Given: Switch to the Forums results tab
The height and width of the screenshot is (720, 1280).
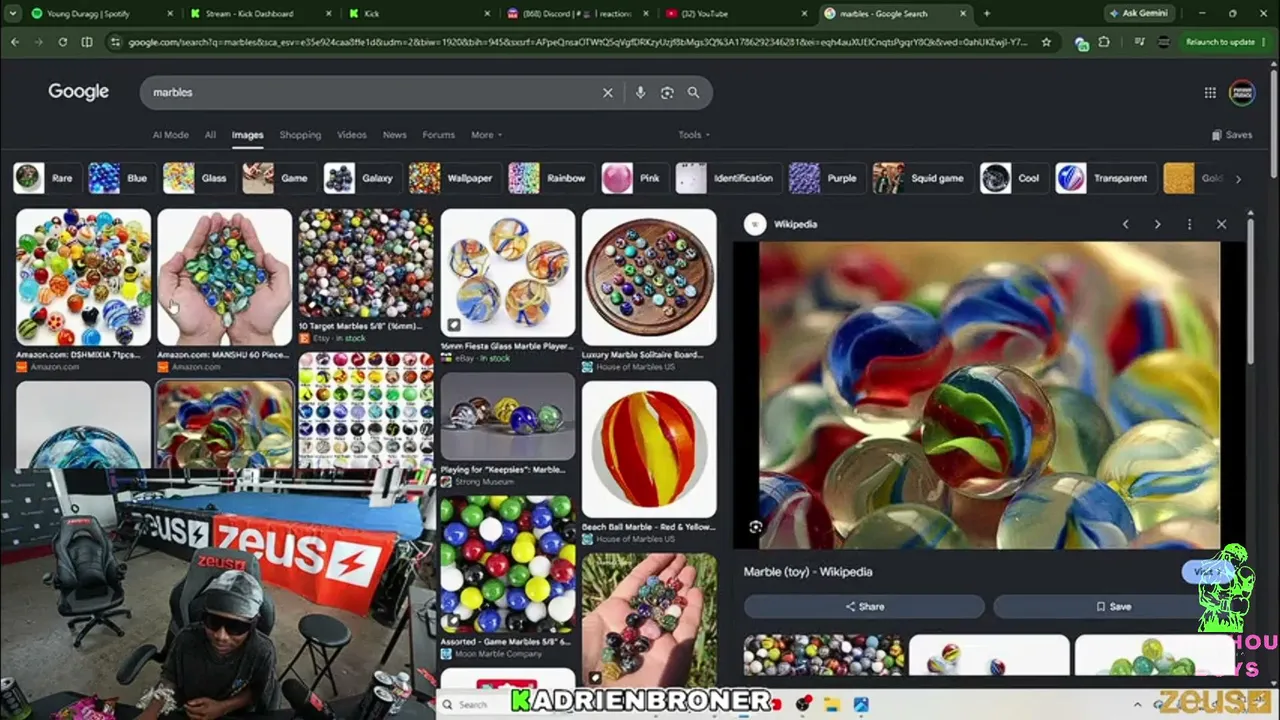Looking at the screenshot, I should [438, 135].
